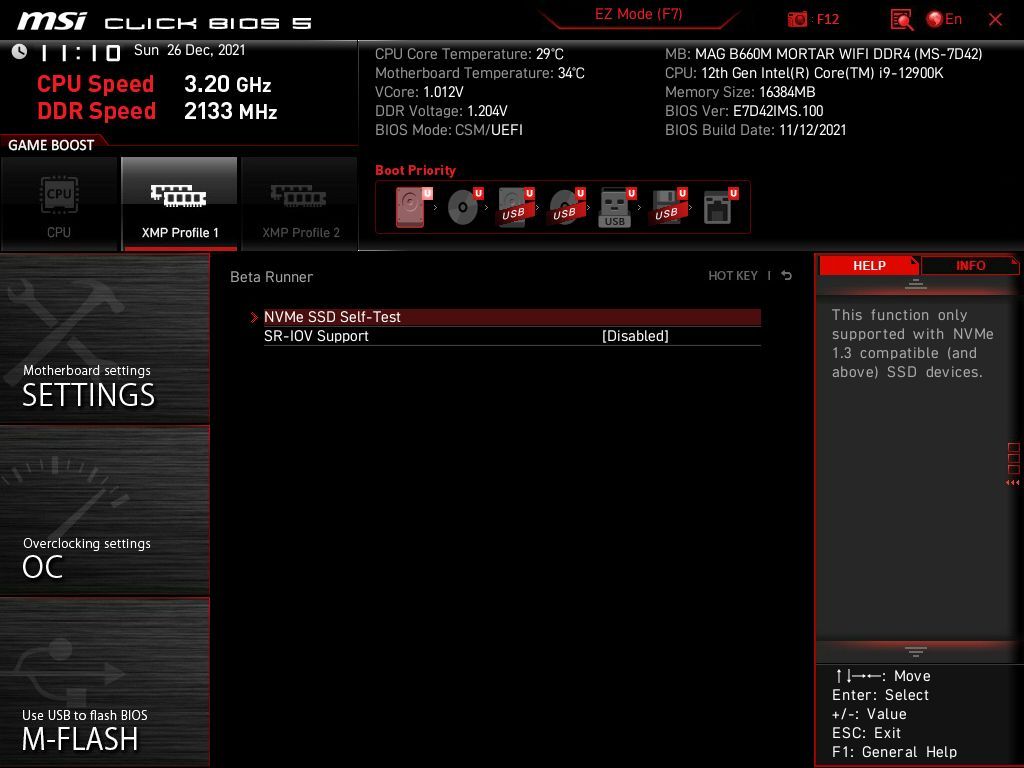1024x768 pixels.
Task: Select the hard disk boot priority icon
Action: 411,208
